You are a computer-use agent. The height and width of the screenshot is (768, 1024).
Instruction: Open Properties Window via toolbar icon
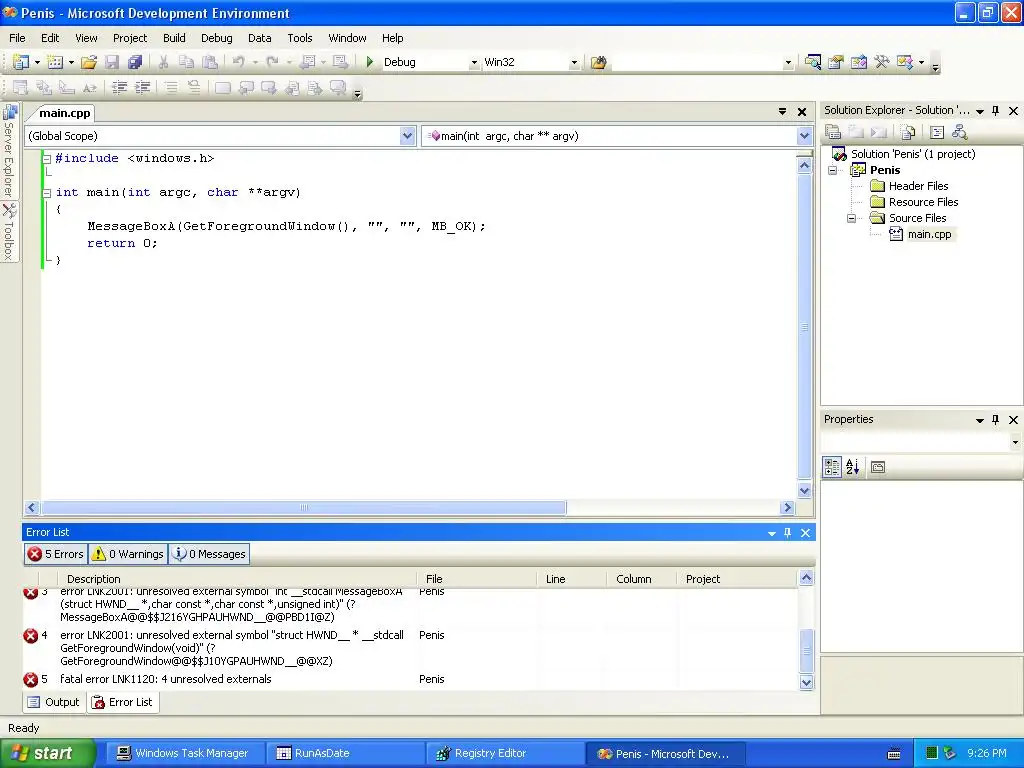836,62
